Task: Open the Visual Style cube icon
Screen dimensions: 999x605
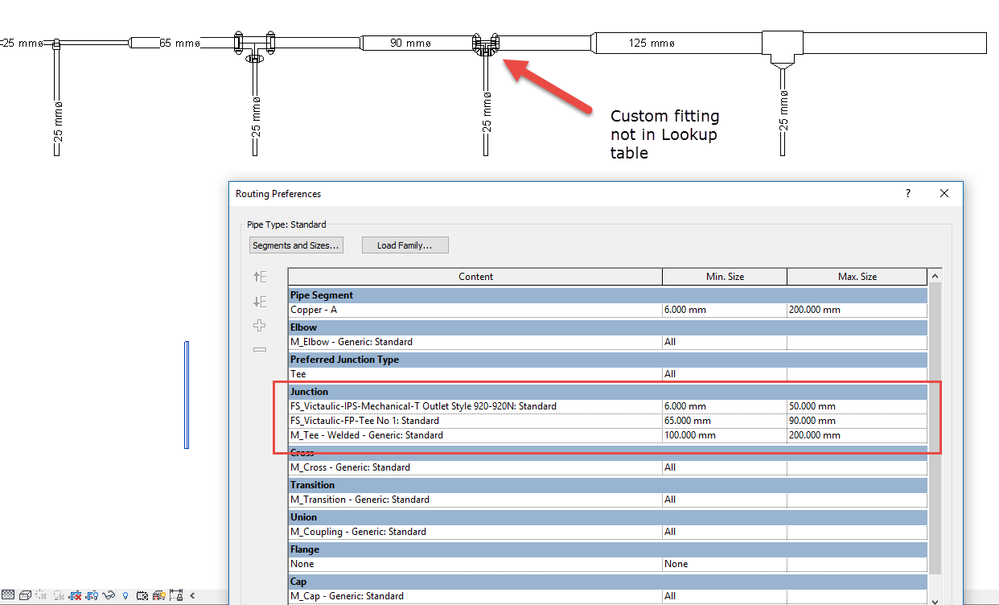Action: (25, 595)
